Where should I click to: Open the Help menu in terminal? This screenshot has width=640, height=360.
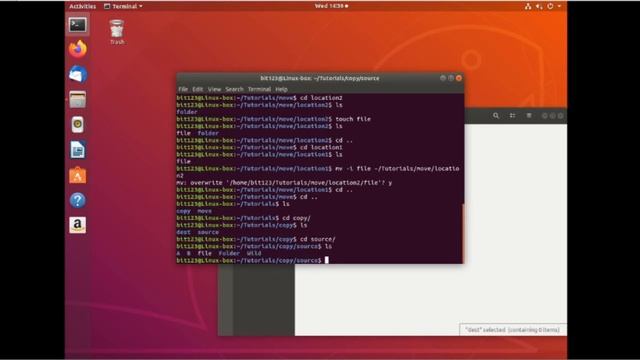coord(281,89)
